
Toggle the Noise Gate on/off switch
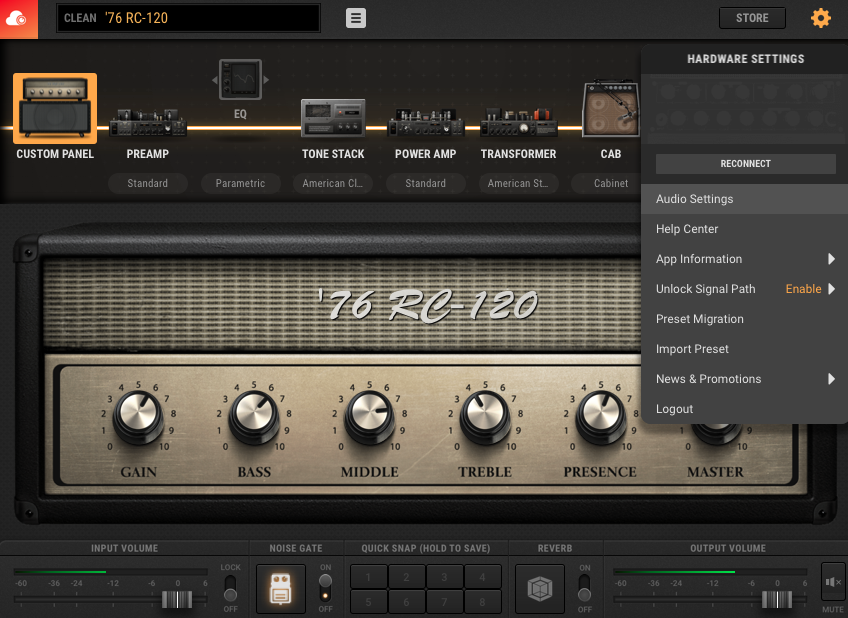tap(325, 588)
